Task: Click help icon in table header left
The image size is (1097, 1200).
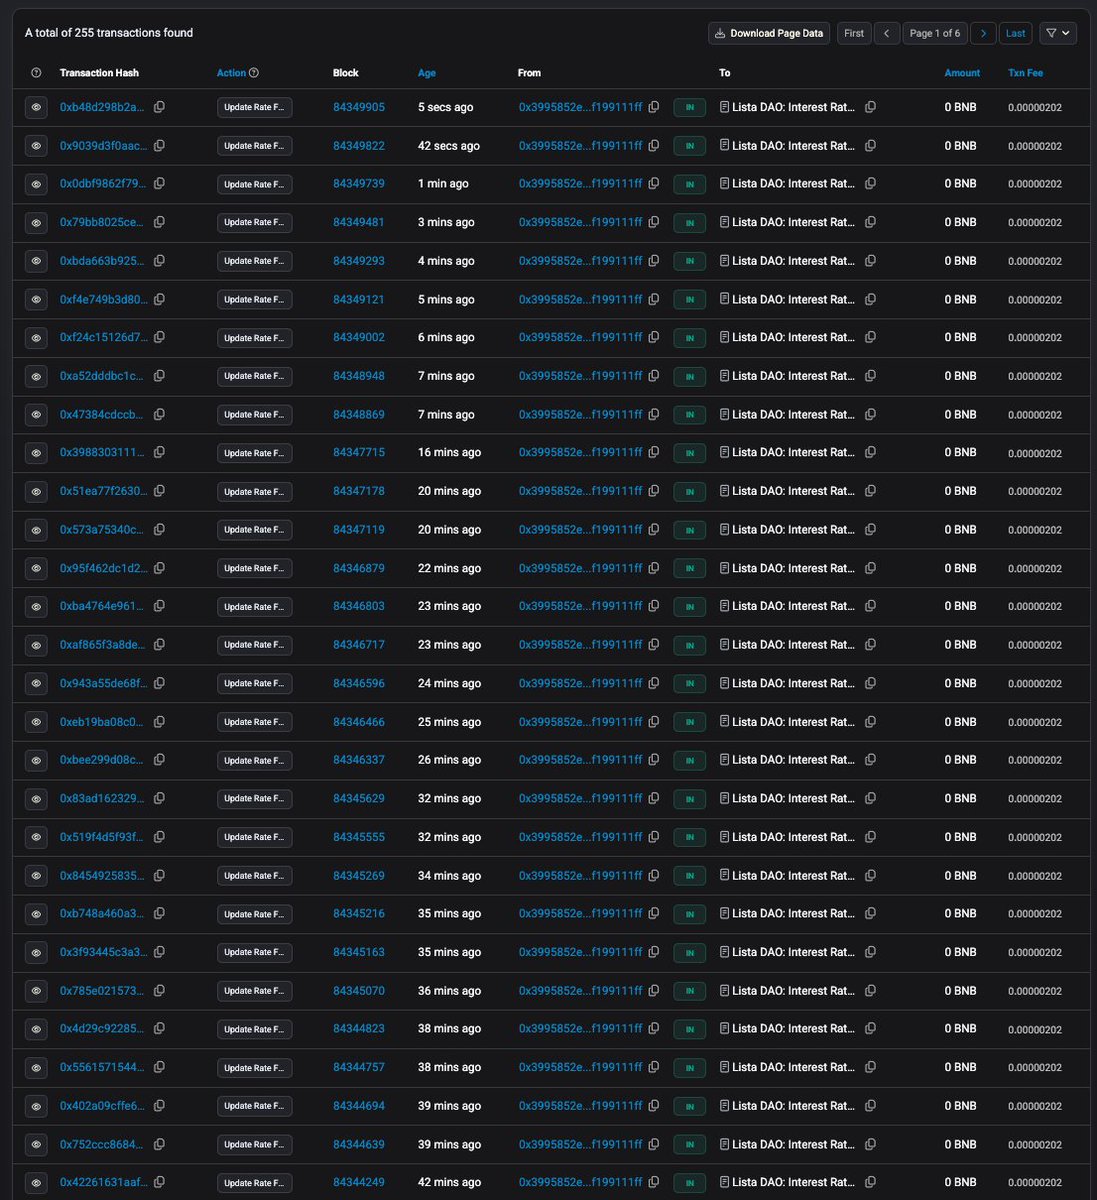Action: [36, 73]
